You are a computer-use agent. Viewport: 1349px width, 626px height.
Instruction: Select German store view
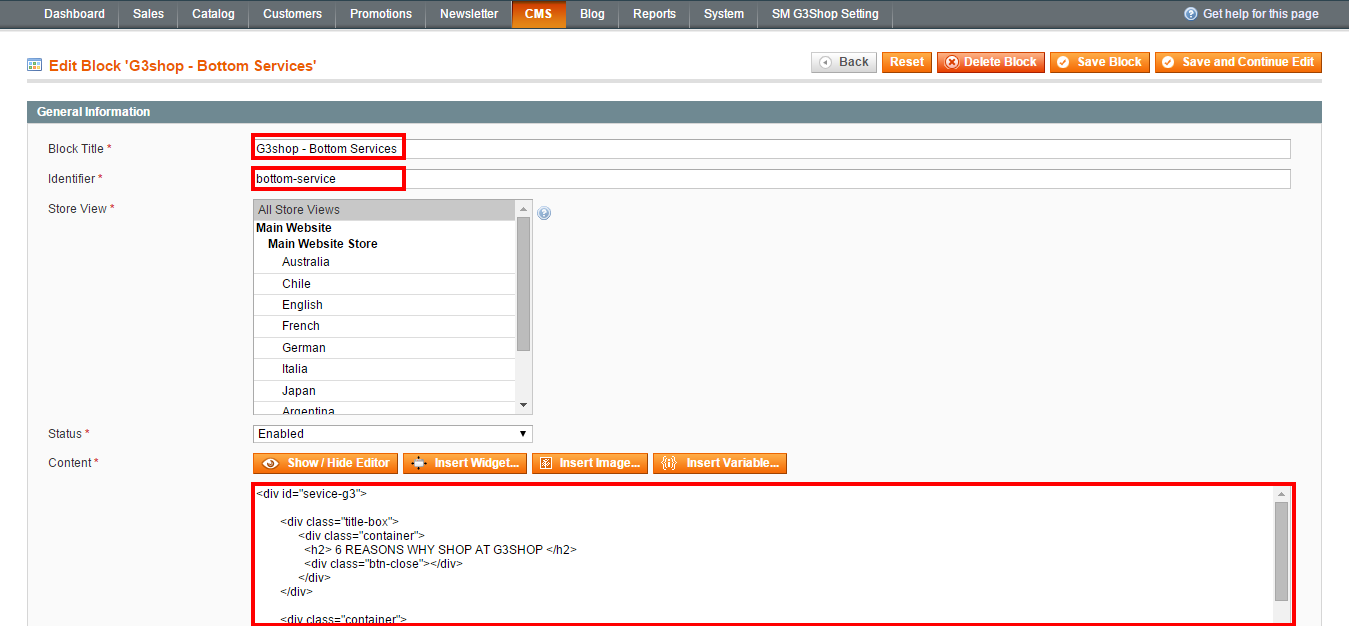tap(384, 348)
